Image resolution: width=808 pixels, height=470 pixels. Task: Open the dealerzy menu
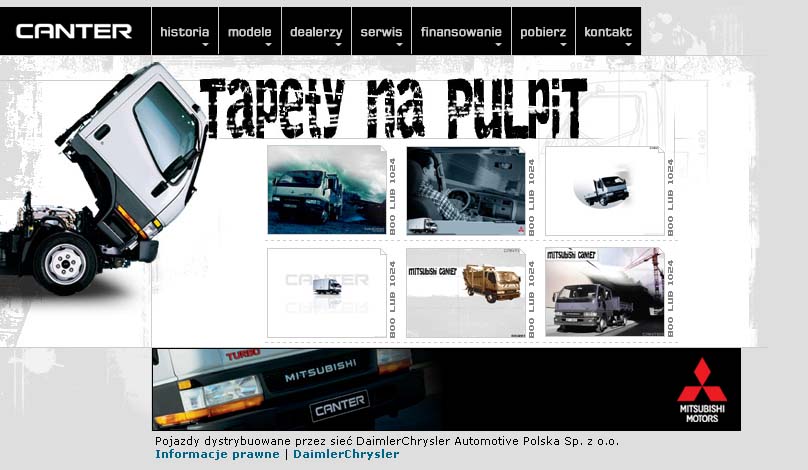[x=316, y=31]
